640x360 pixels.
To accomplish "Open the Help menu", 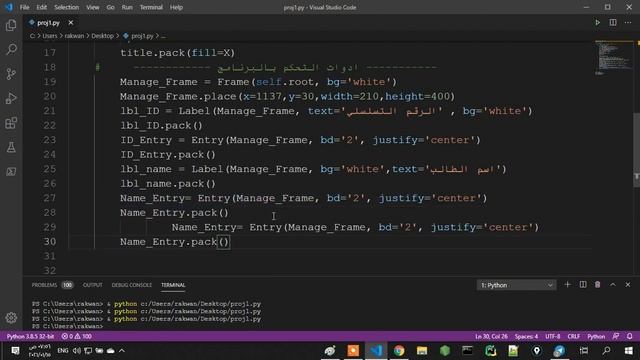I will tap(176, 7).
